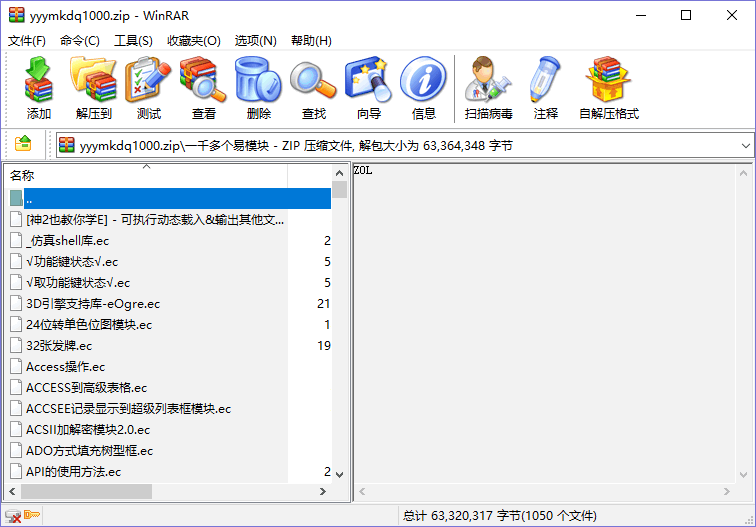Click comment pane scroll right arrow
This screenshot has width=756, height=527.
coord(727,491)
